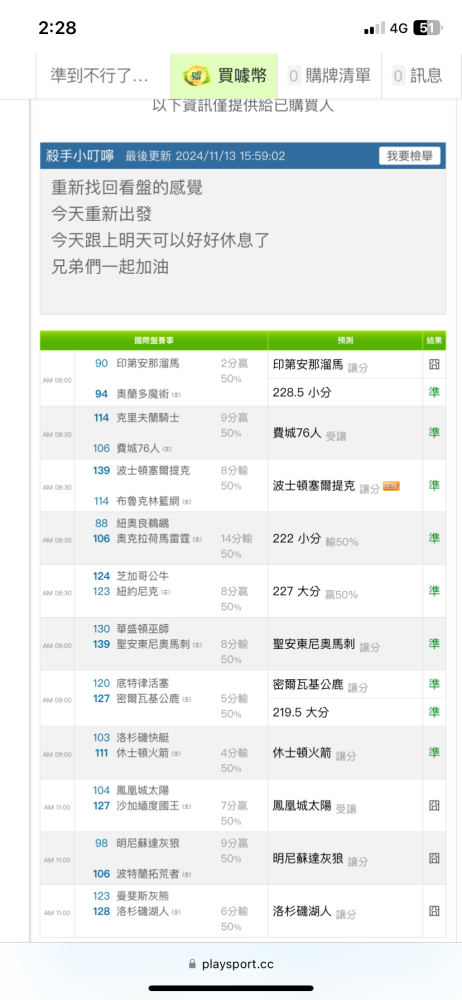
Task: Click the 我要檢舉 report button
Action: [410, 156]
